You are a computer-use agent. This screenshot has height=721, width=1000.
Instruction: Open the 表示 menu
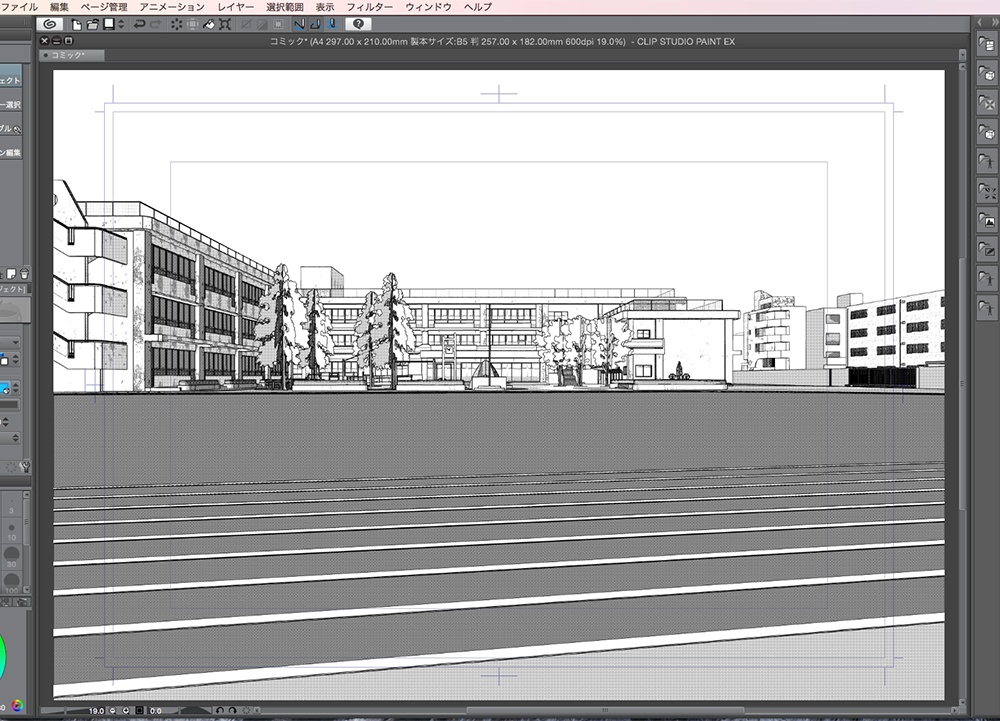pos(325,7)
